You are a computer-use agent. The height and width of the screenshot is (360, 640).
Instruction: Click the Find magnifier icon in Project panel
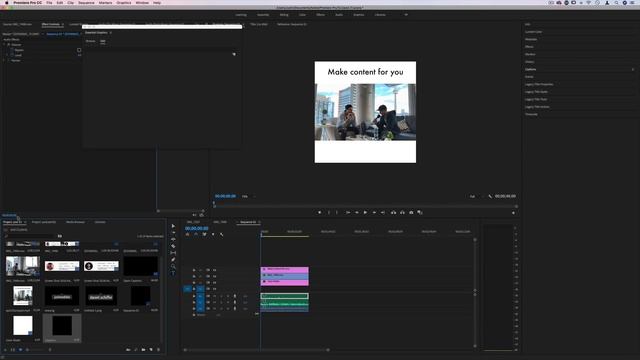(x=136, y=350)
